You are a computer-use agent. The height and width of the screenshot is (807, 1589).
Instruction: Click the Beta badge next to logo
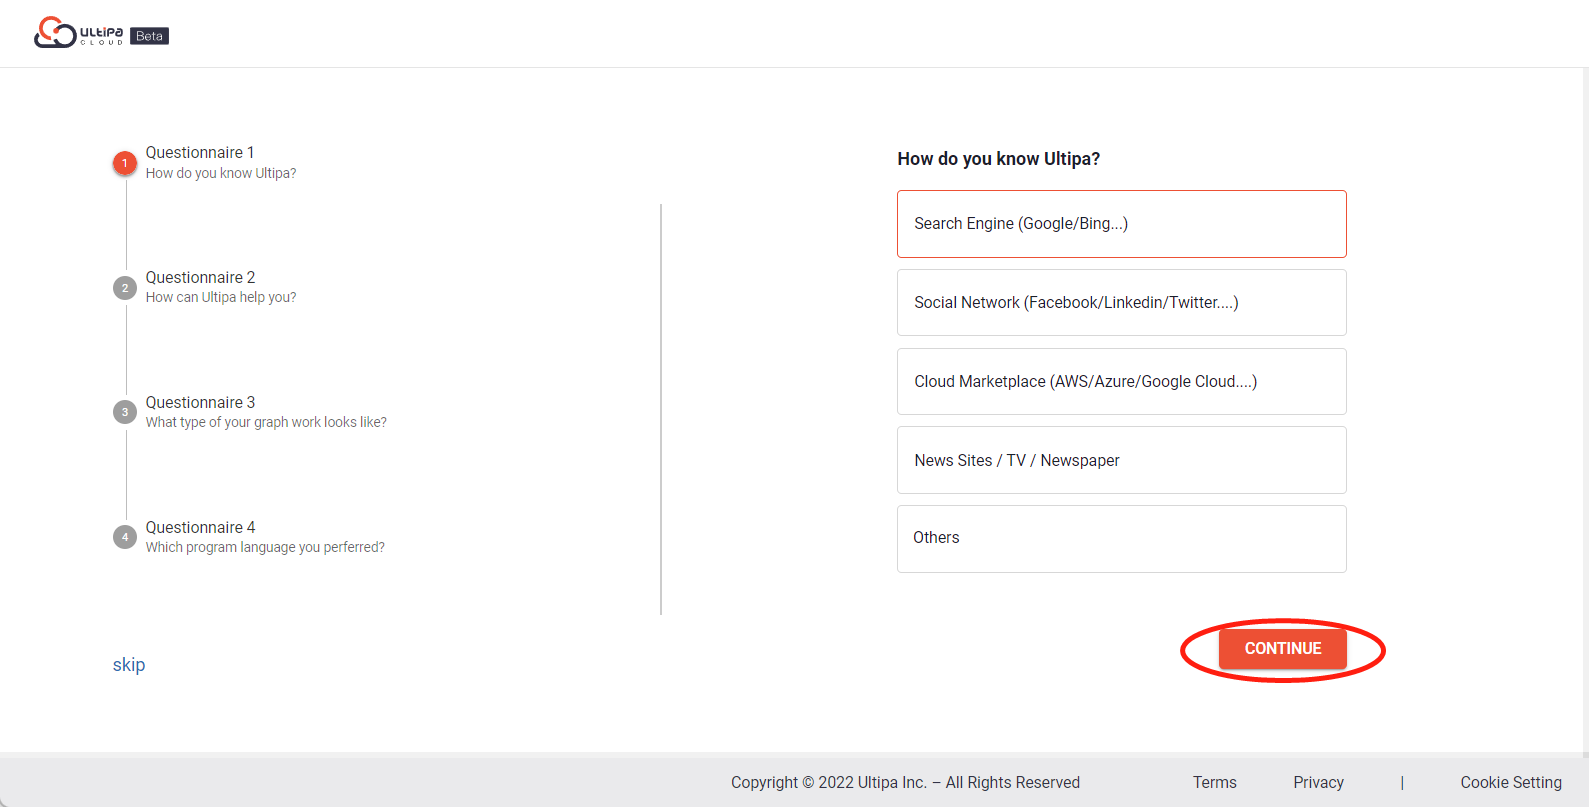coord(149,36)
